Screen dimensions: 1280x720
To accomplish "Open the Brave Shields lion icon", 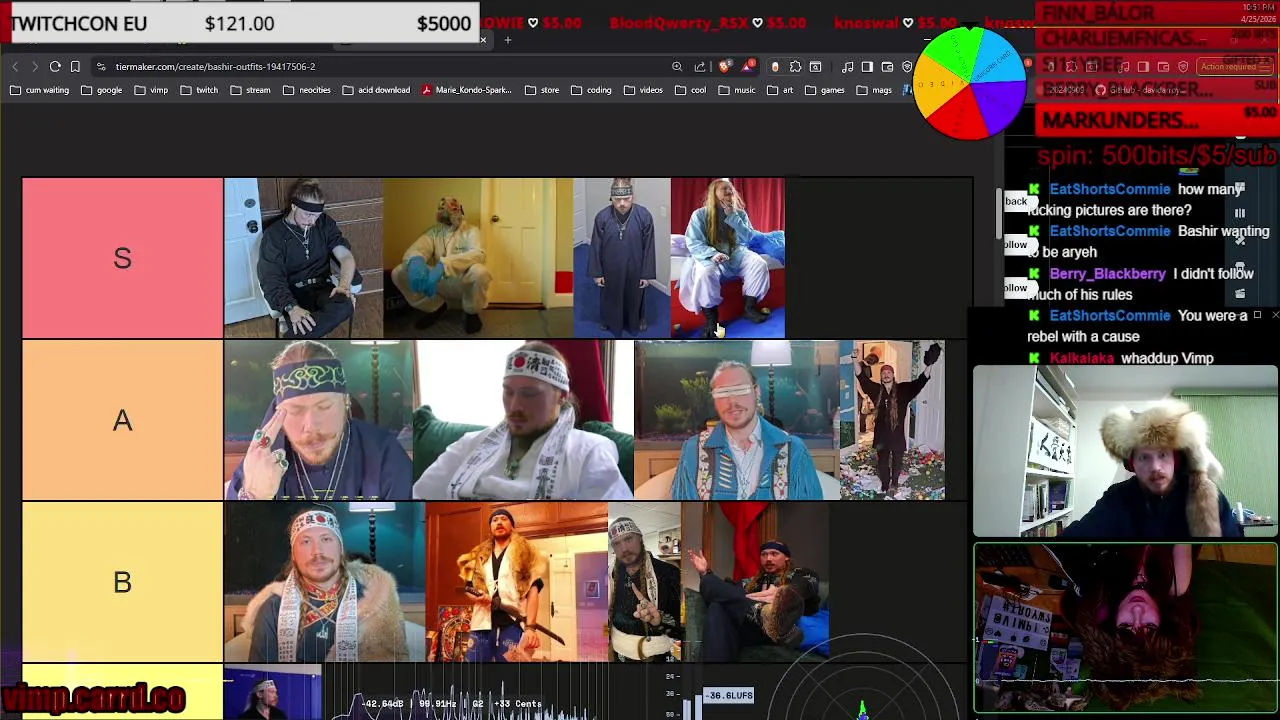I will [724, 67].
